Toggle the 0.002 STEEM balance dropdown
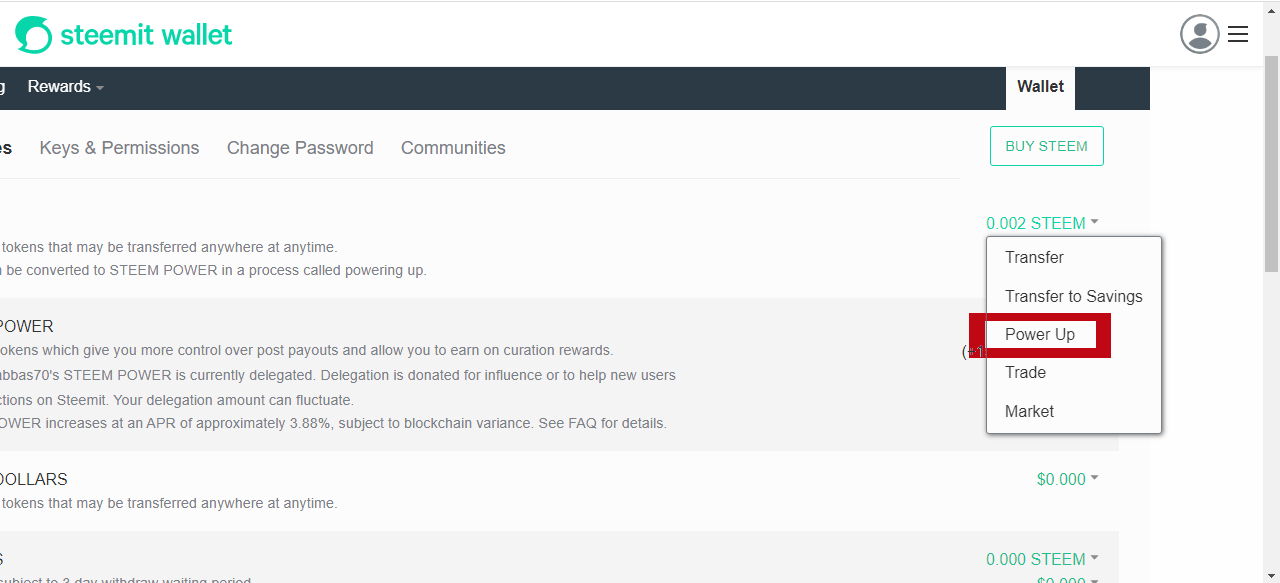Screen dimensions: 1280x583 coord(1042,223)
